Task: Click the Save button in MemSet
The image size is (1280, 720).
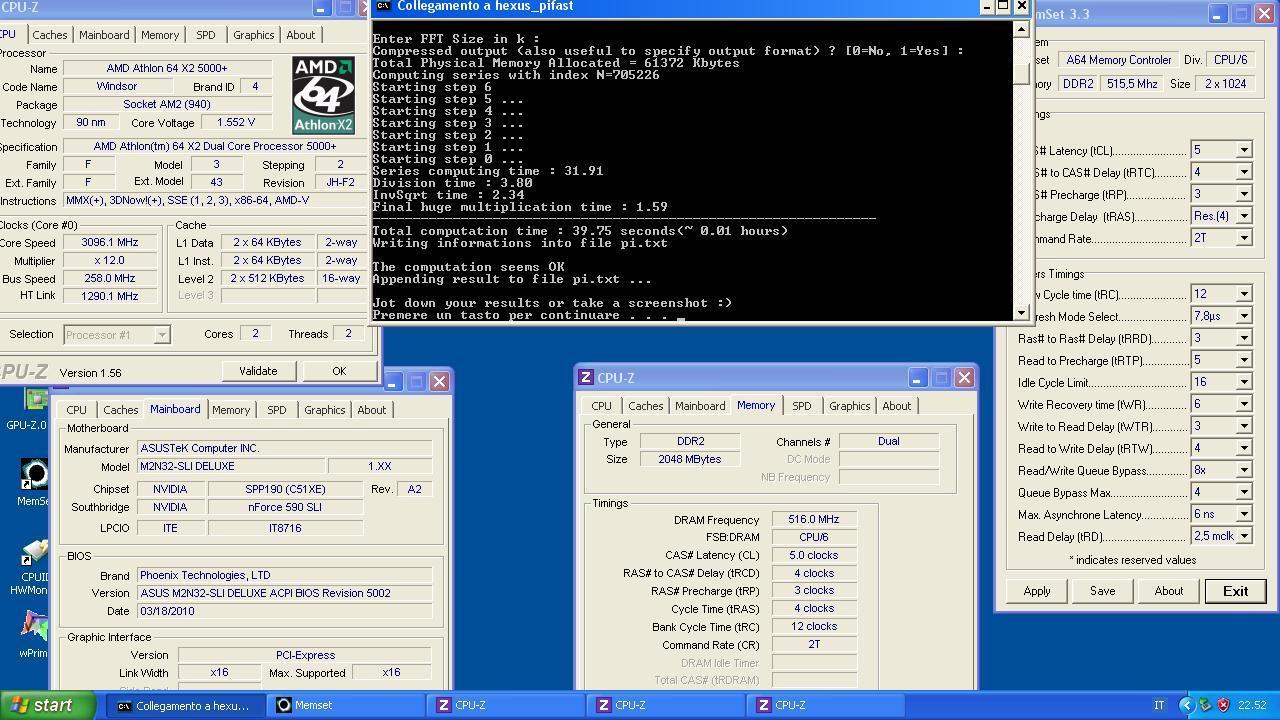Action: pos(1102,591)
